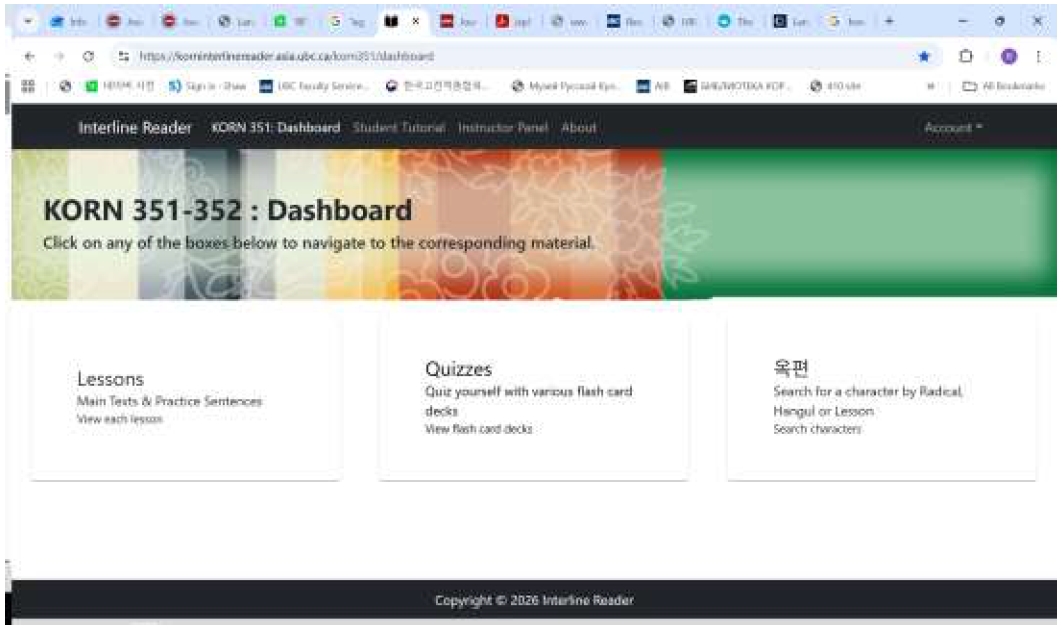
Task: Open the About page in navbar
Action: pyautogui.click(x=579, y=128)
